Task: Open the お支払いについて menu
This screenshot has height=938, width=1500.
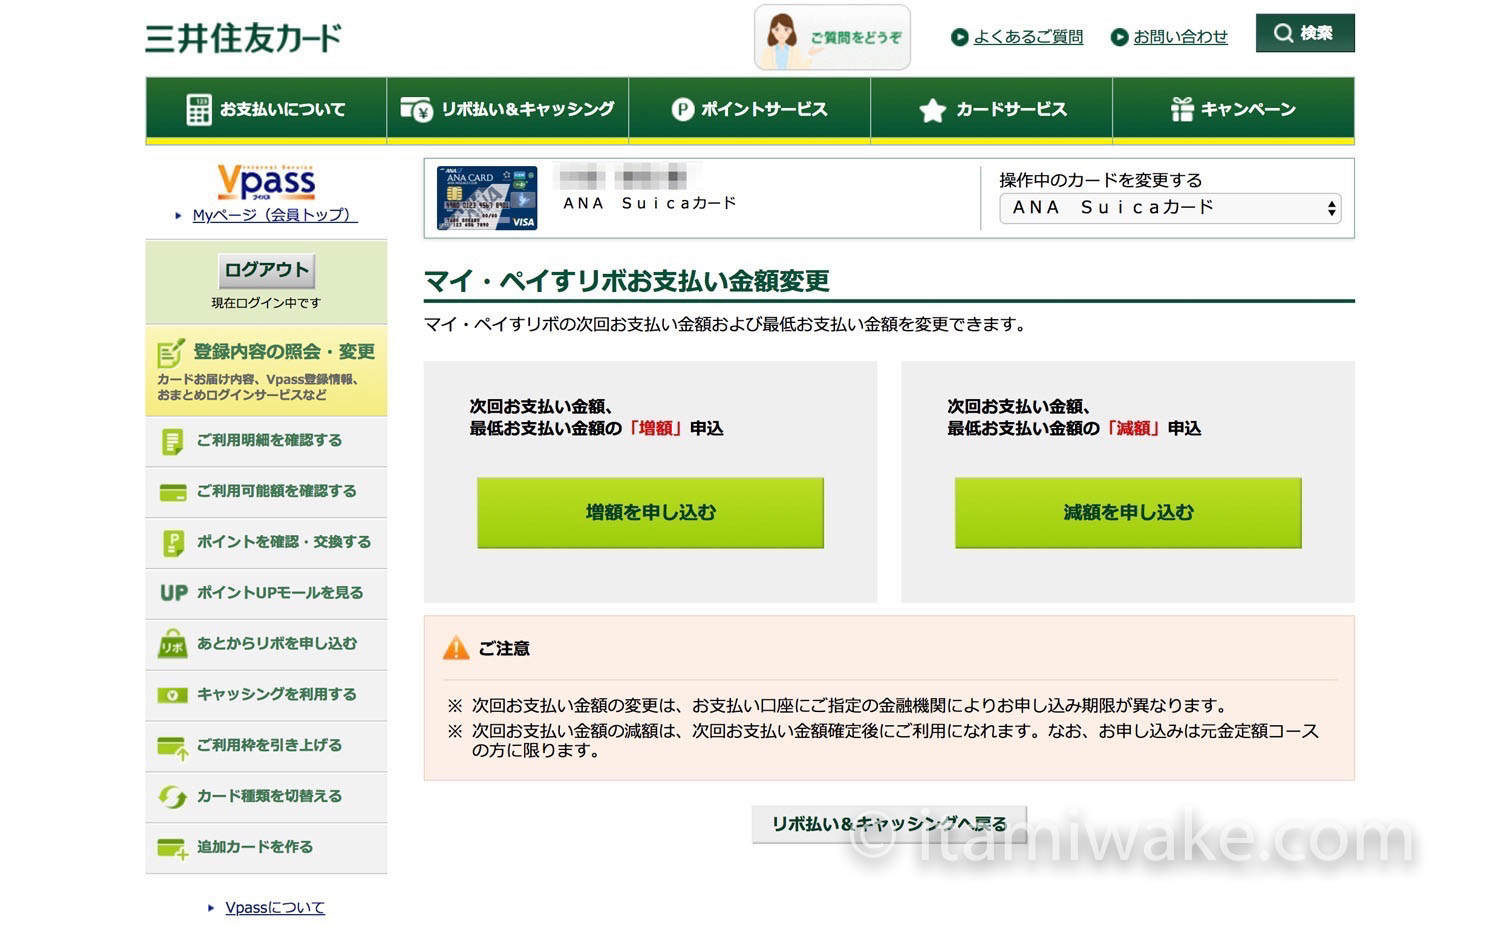Action: pos(266,109)
